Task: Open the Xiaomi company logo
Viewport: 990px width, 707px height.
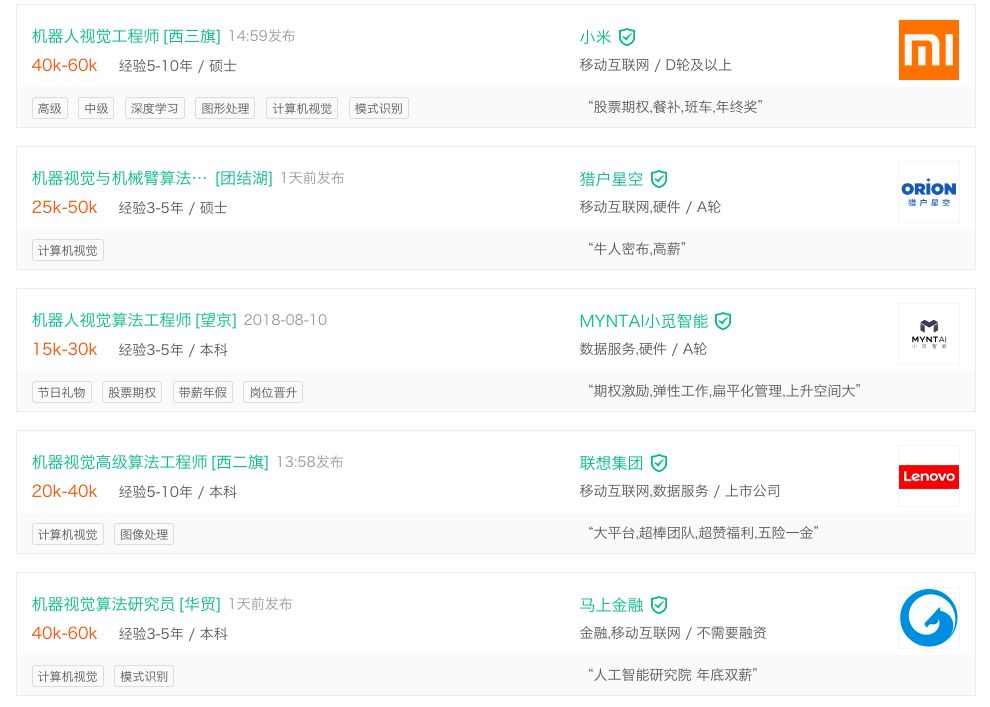Action: pos(928,50)
